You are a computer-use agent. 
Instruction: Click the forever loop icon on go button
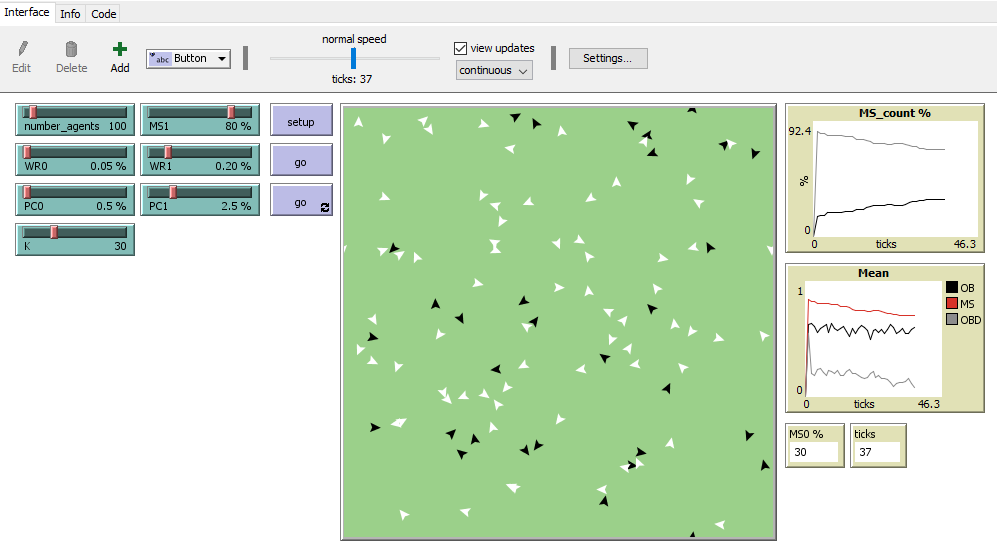[324, 207]
